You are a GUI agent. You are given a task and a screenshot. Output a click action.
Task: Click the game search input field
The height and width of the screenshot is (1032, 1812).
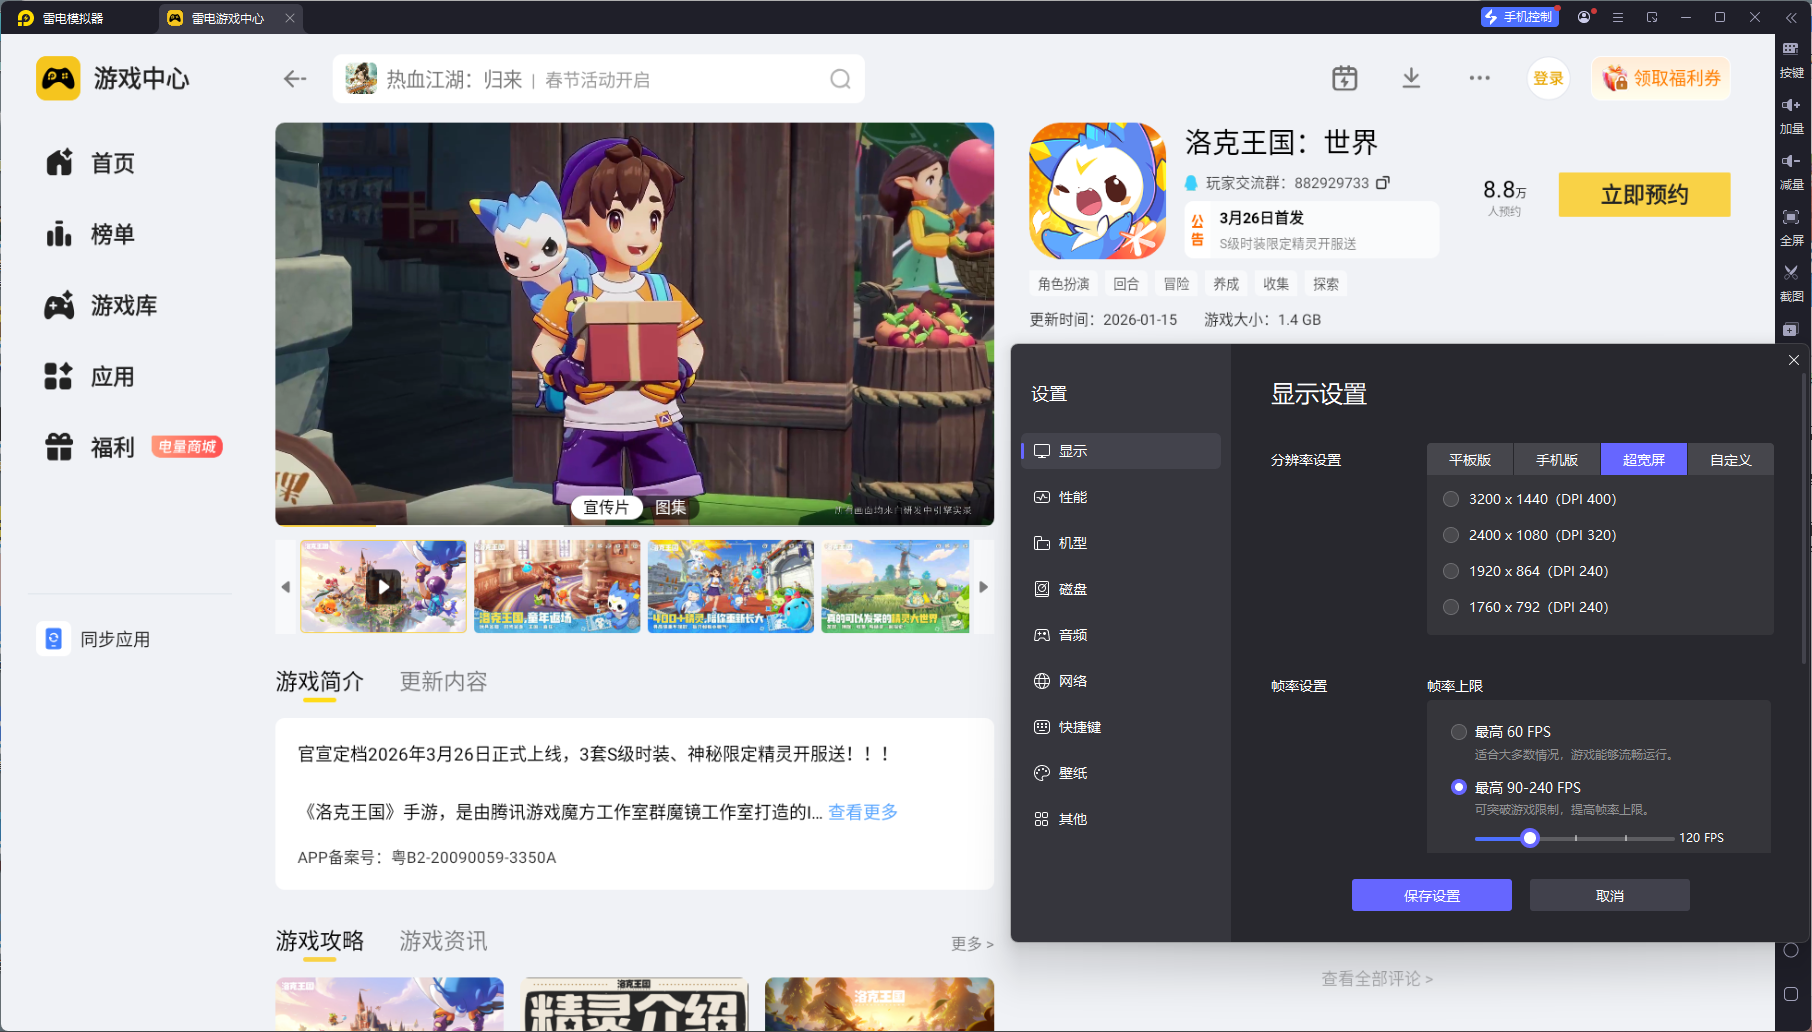(598, 79)
